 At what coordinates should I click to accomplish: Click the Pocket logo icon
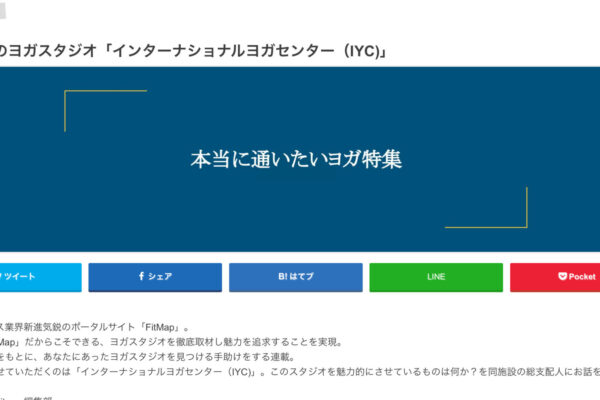(x=562, y=277)
